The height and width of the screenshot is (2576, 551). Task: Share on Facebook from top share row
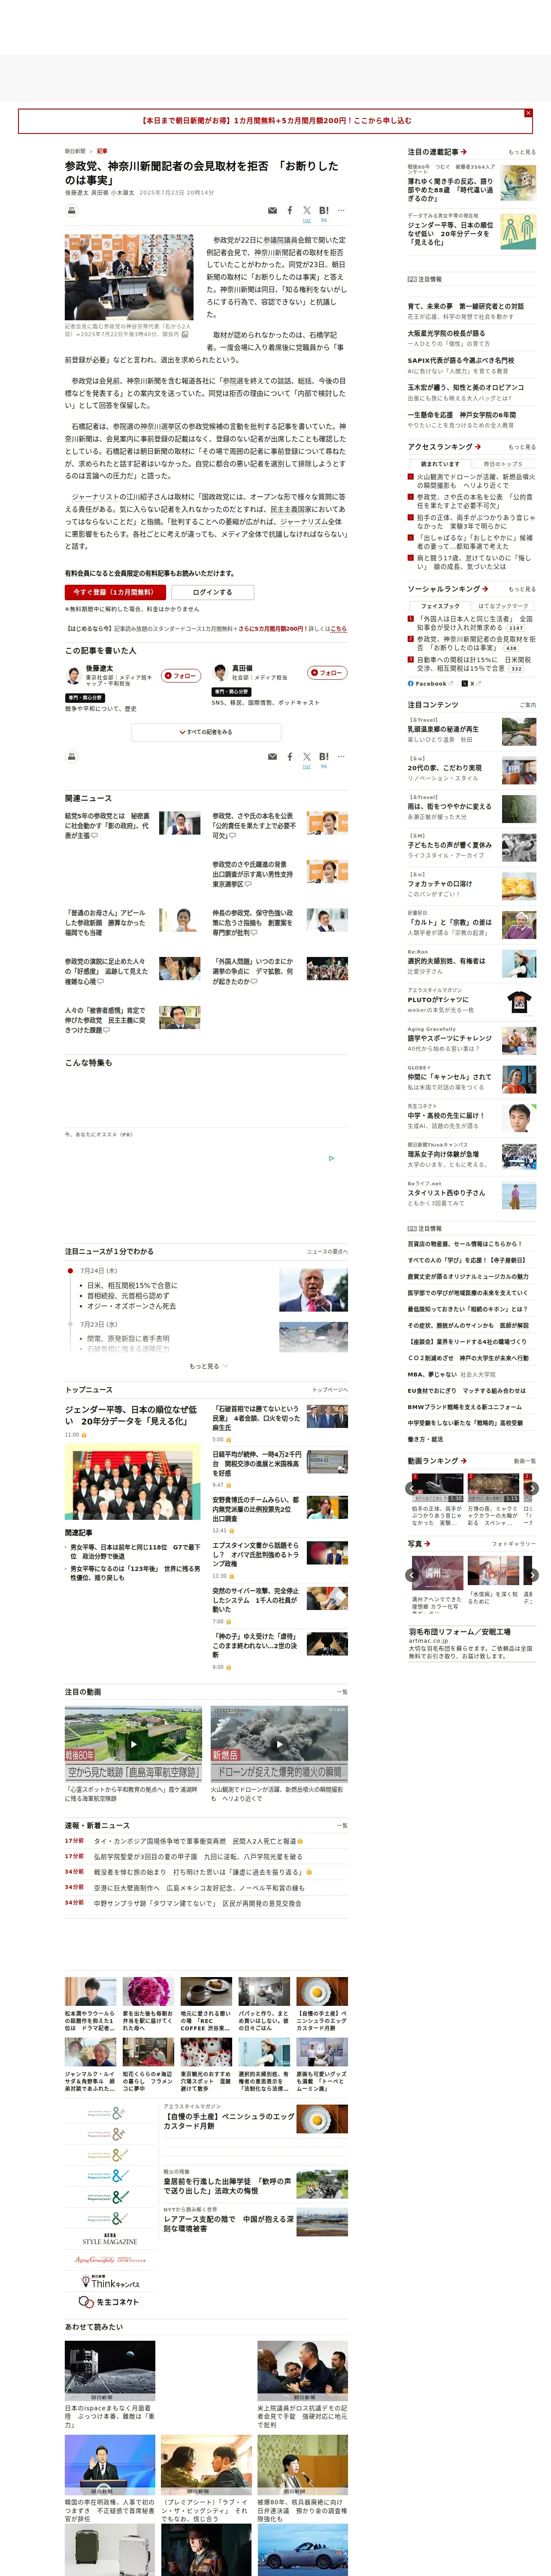(290, 210)
